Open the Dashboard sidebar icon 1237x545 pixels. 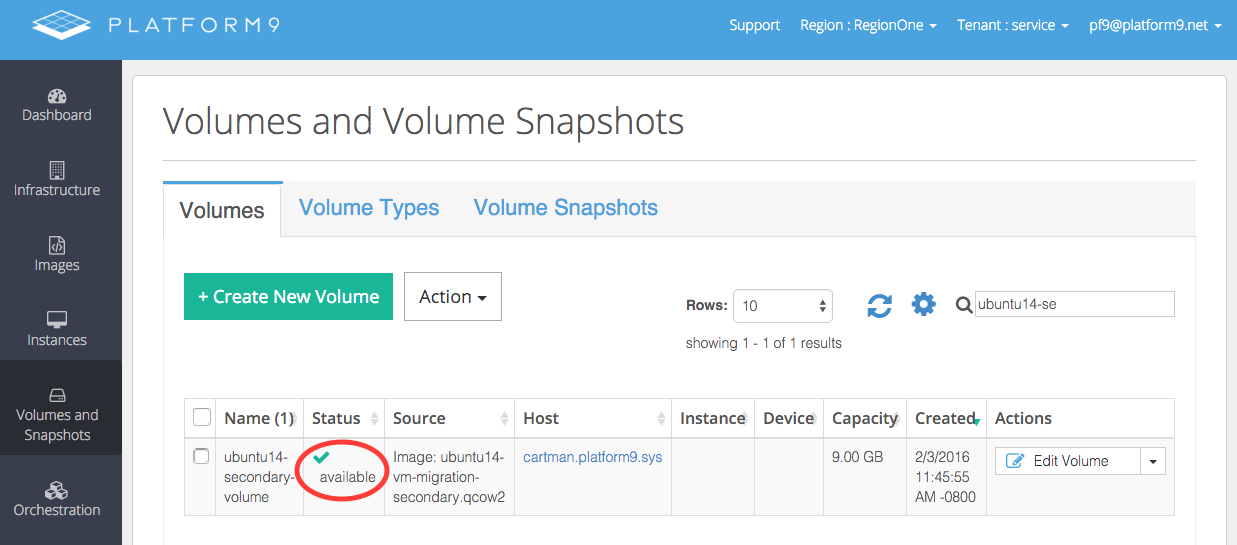57,105
